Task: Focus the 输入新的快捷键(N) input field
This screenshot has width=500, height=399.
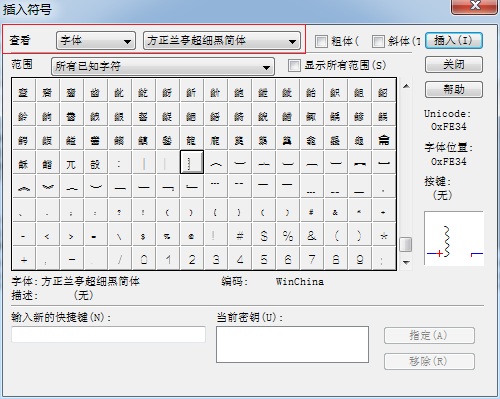Action: (x=109, y=334)
